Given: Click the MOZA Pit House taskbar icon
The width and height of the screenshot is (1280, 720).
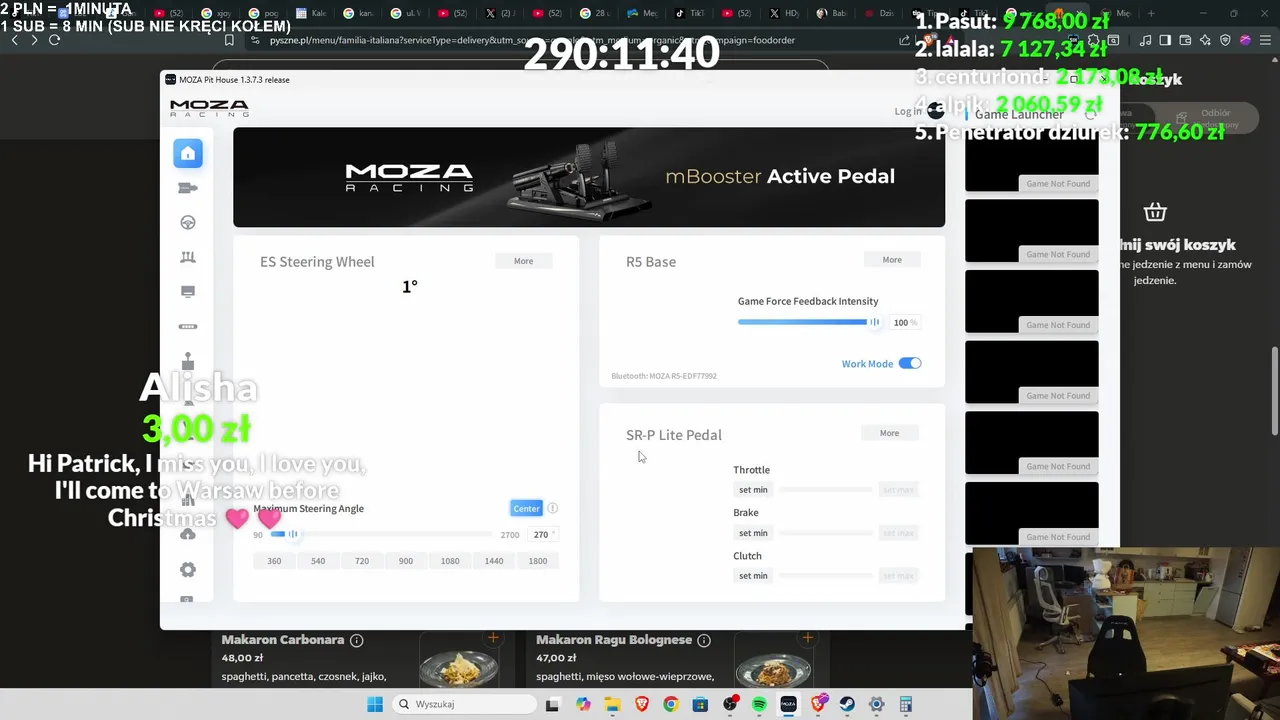Looking at the screenshot, I should pyautogui.click(x=788, y=704).
